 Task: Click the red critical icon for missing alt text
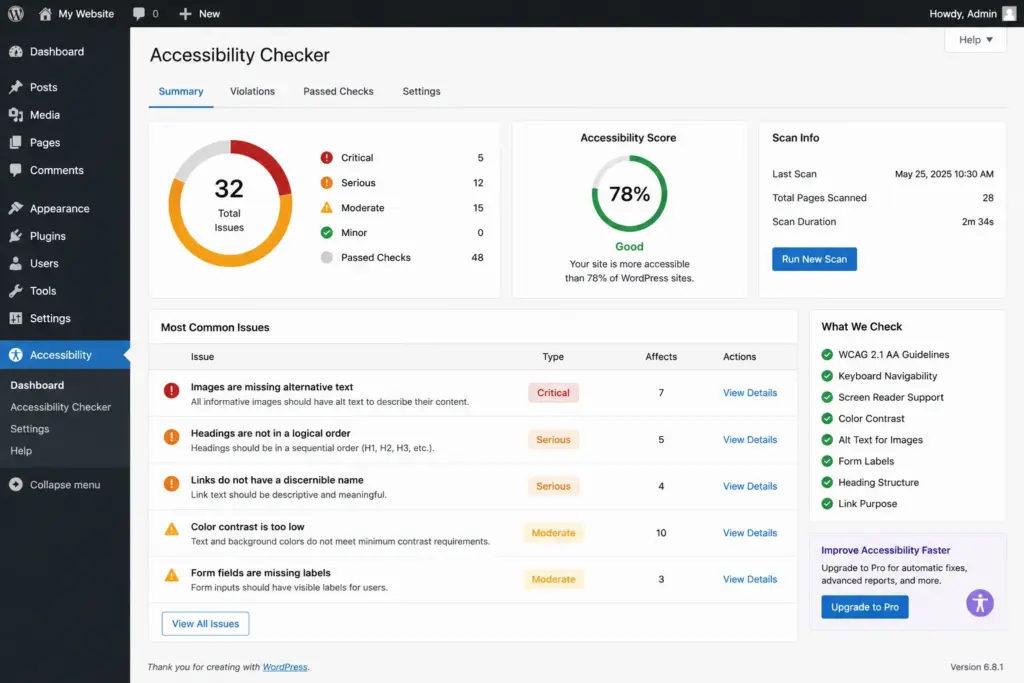coord(171,390)
